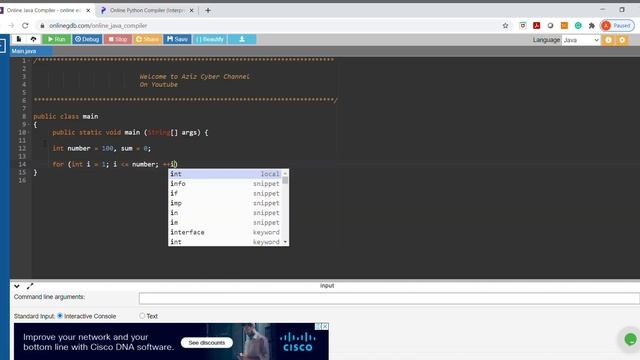Restore down the browser window
The image size is (640, 360).
622,9
